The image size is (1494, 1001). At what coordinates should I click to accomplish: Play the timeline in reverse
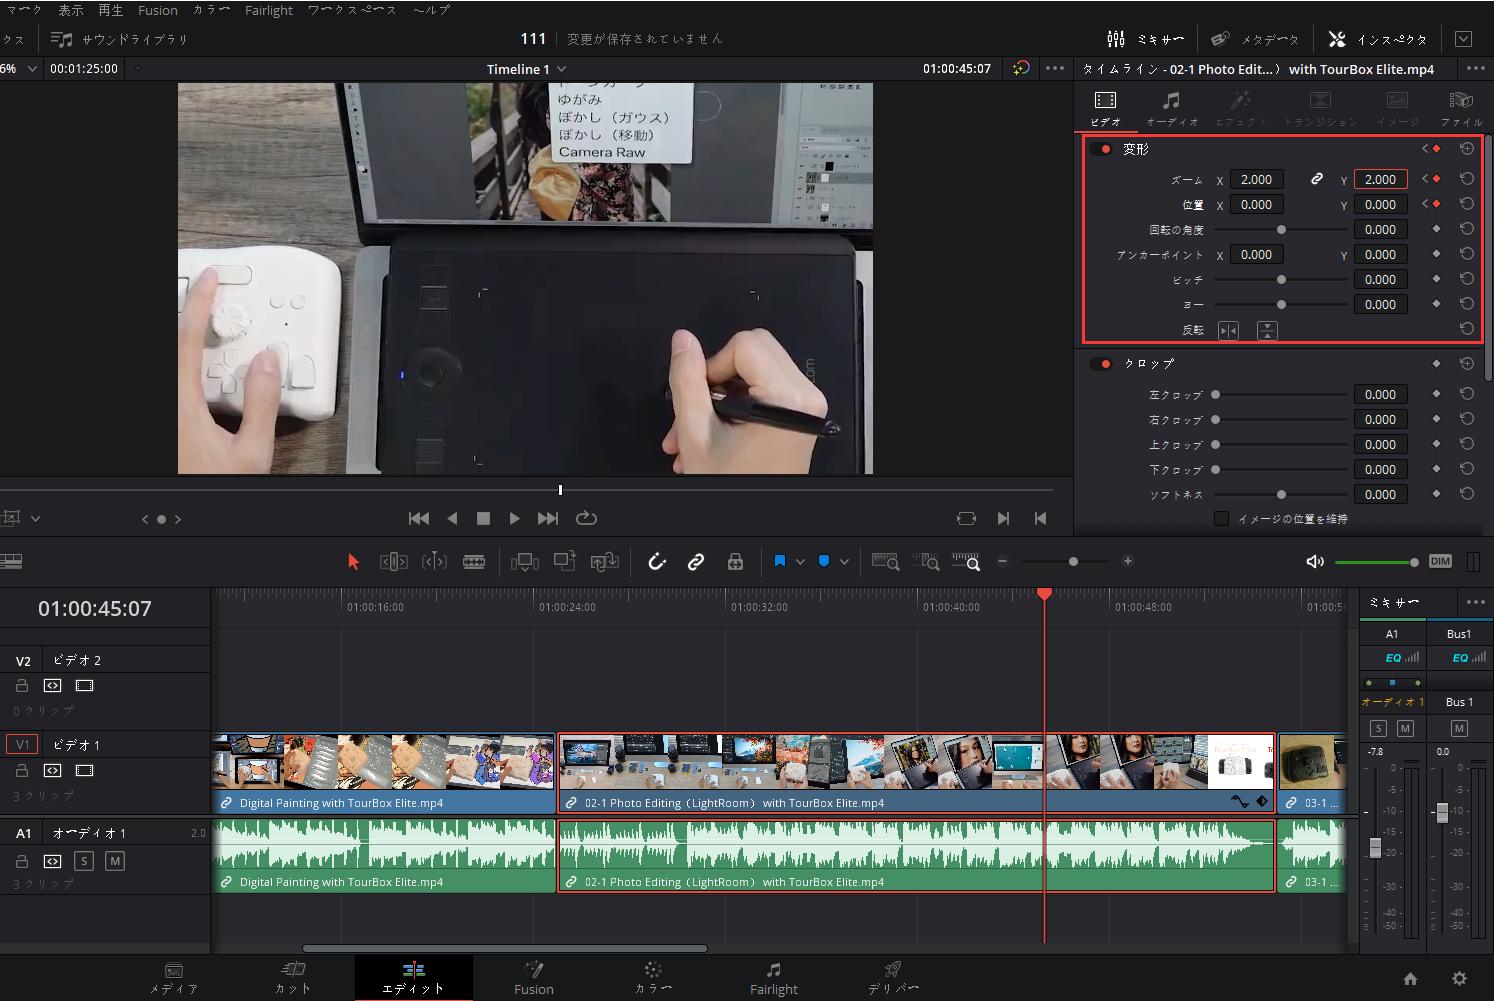coord(452,518)
